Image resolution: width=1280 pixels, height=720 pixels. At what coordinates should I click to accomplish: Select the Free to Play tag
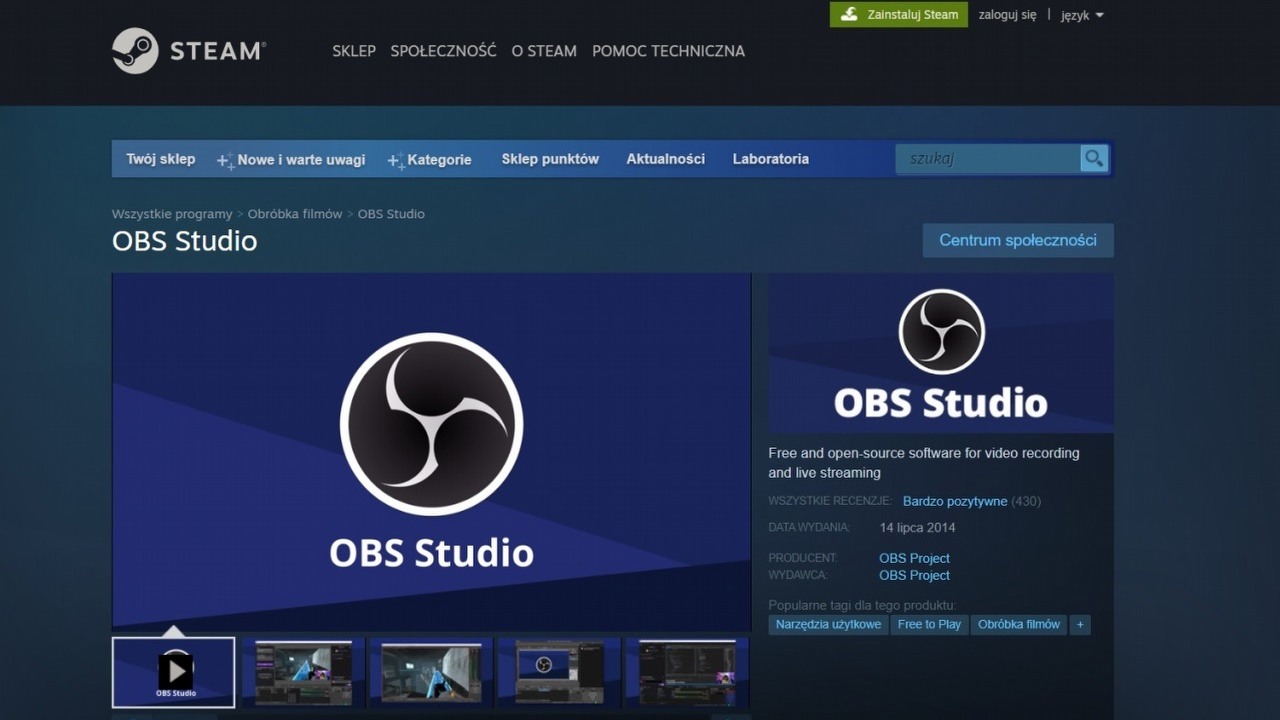929,624
